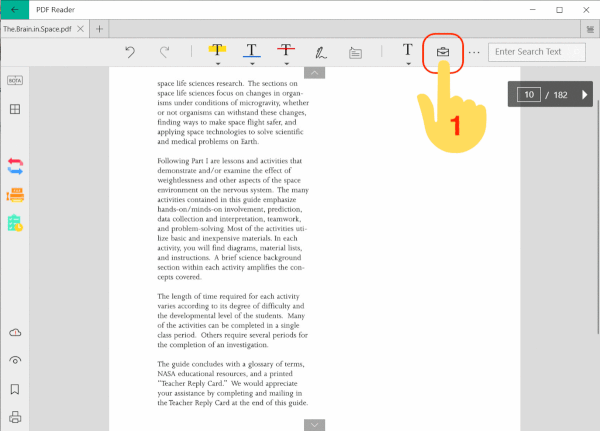Viewport: 600px width, 431px height.
Task: Expand the add text tool dropdown
Action: click(x=409, y=63)
